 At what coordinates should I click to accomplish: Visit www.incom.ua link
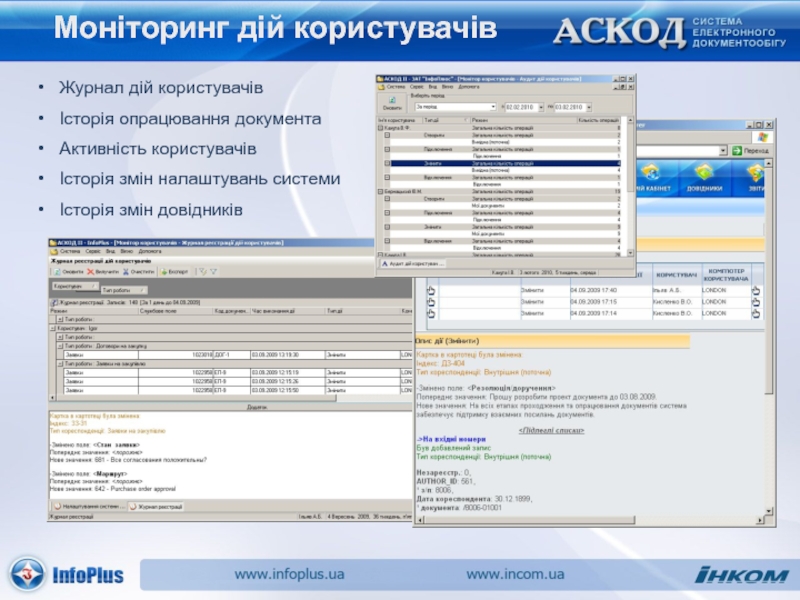[515, 574]
